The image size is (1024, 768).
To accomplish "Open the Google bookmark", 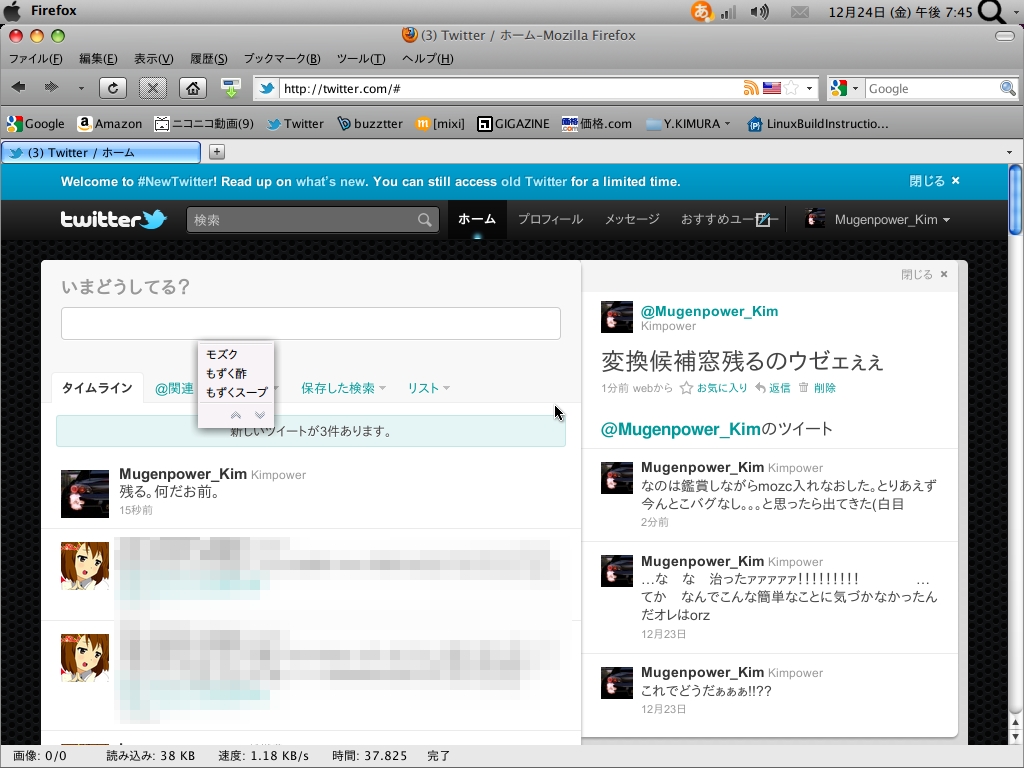I will coord(35,123).
